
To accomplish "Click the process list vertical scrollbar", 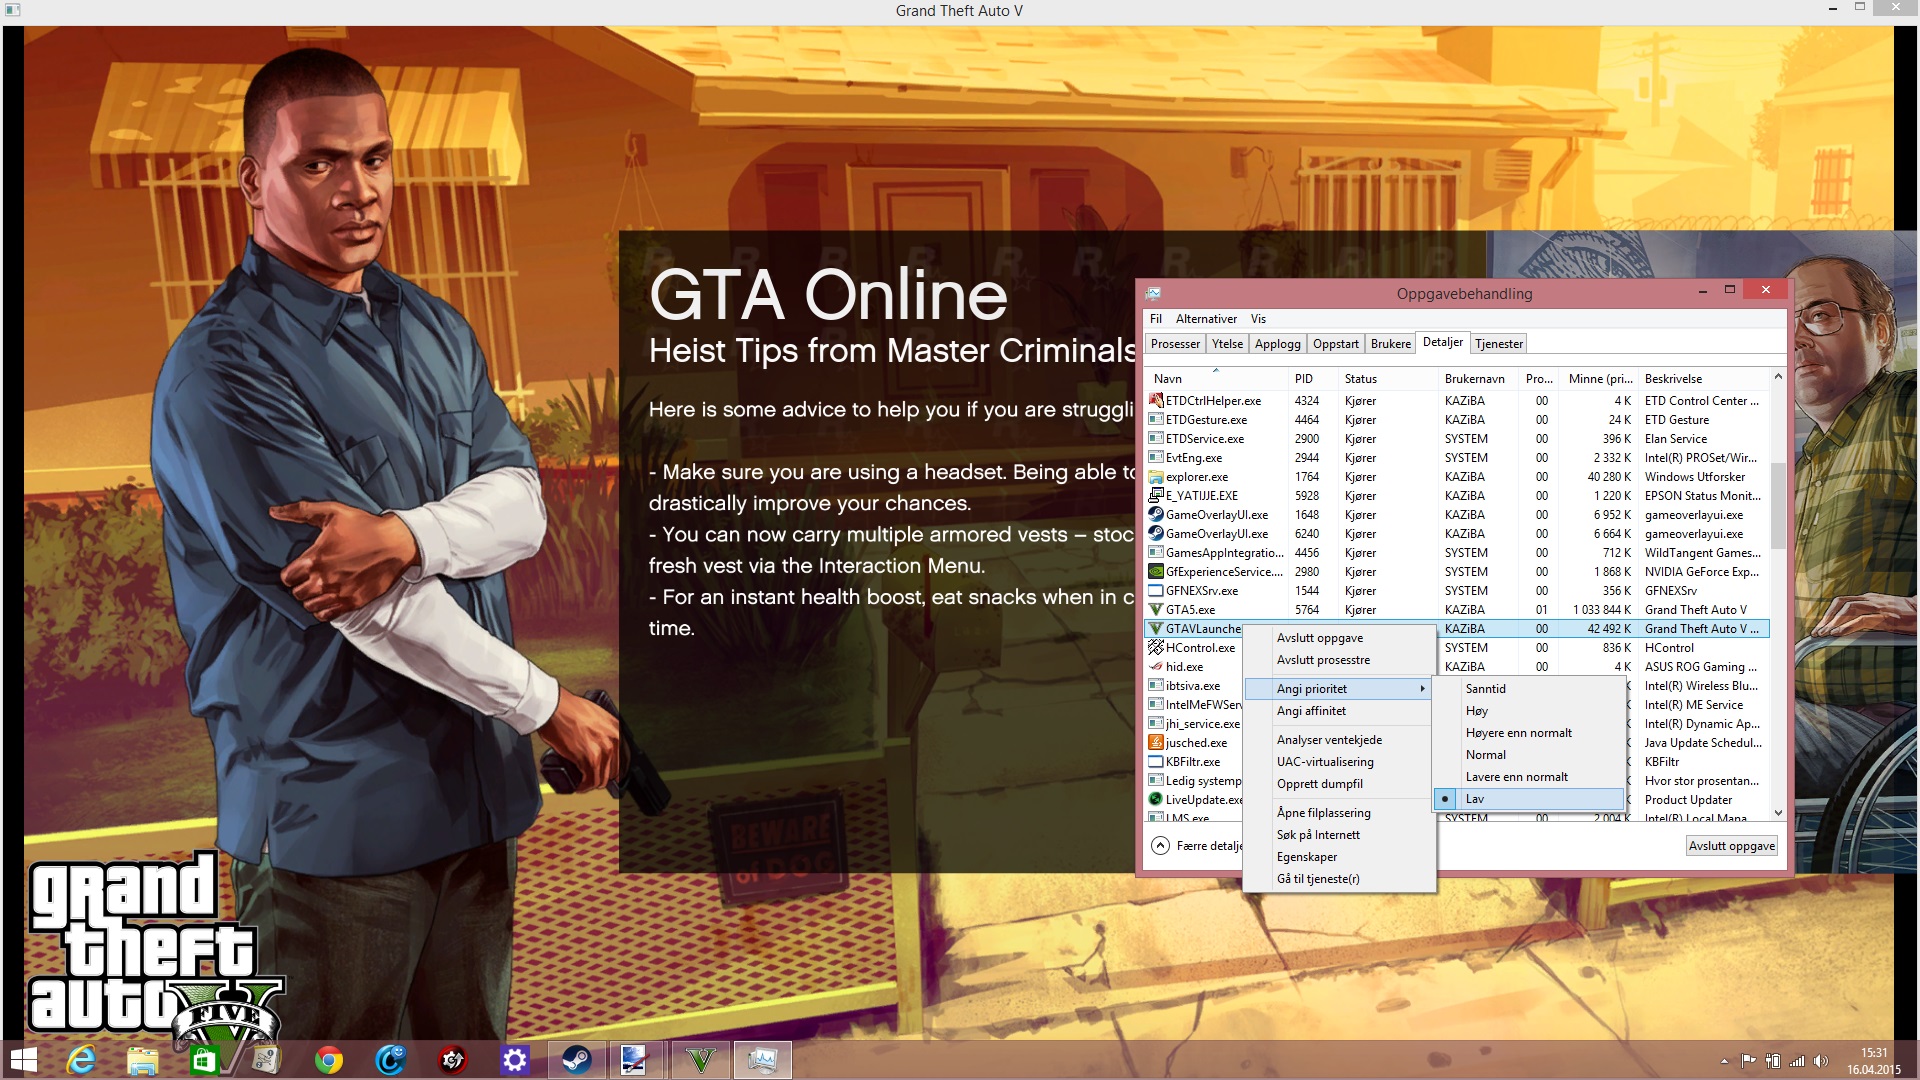I will click(x=1777, y=505).
